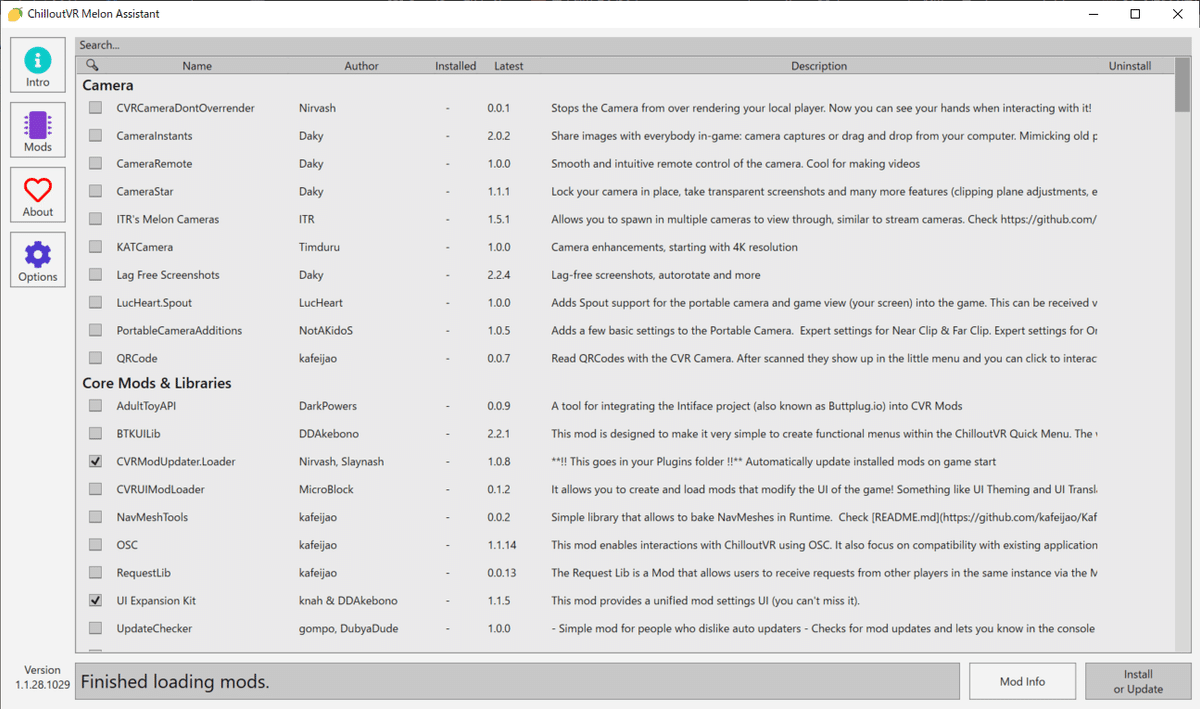This screenshot has height=709, width=1200.
Task: Click the UI Expansion Kit name
Action: pos(156,601)
